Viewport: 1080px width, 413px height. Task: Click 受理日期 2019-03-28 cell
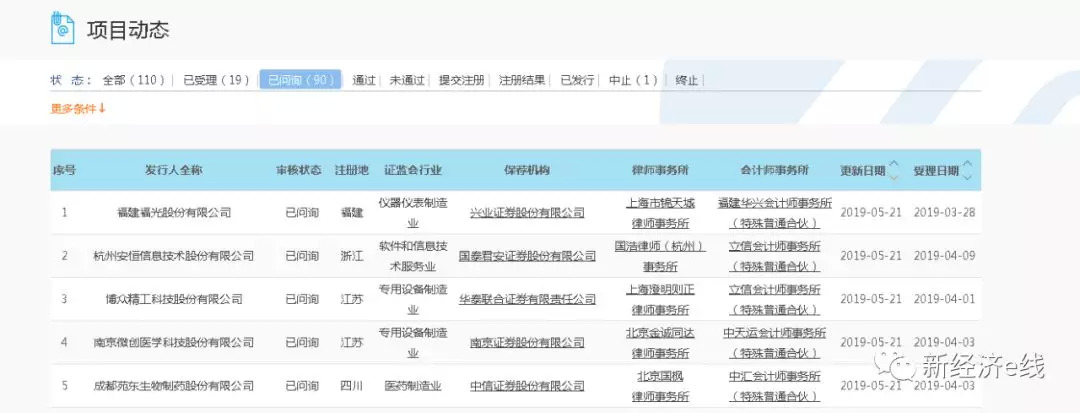[944, 213]
